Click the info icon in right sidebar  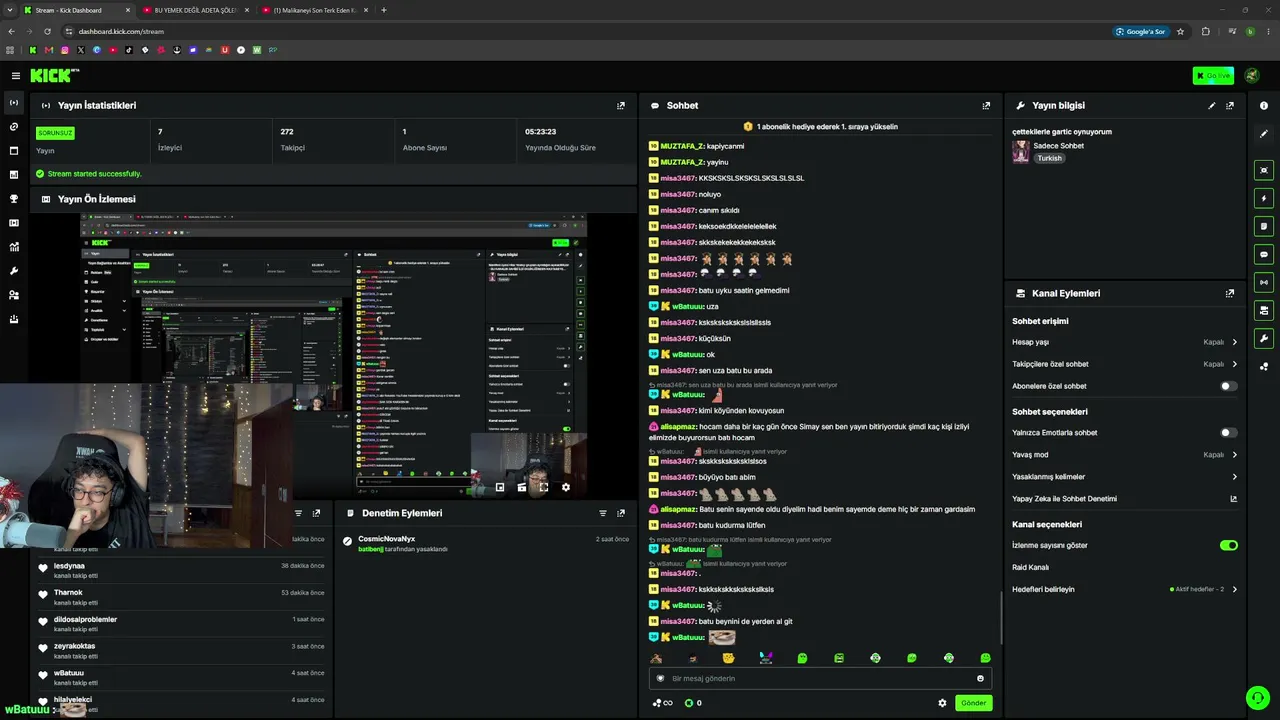point(1264,106)
